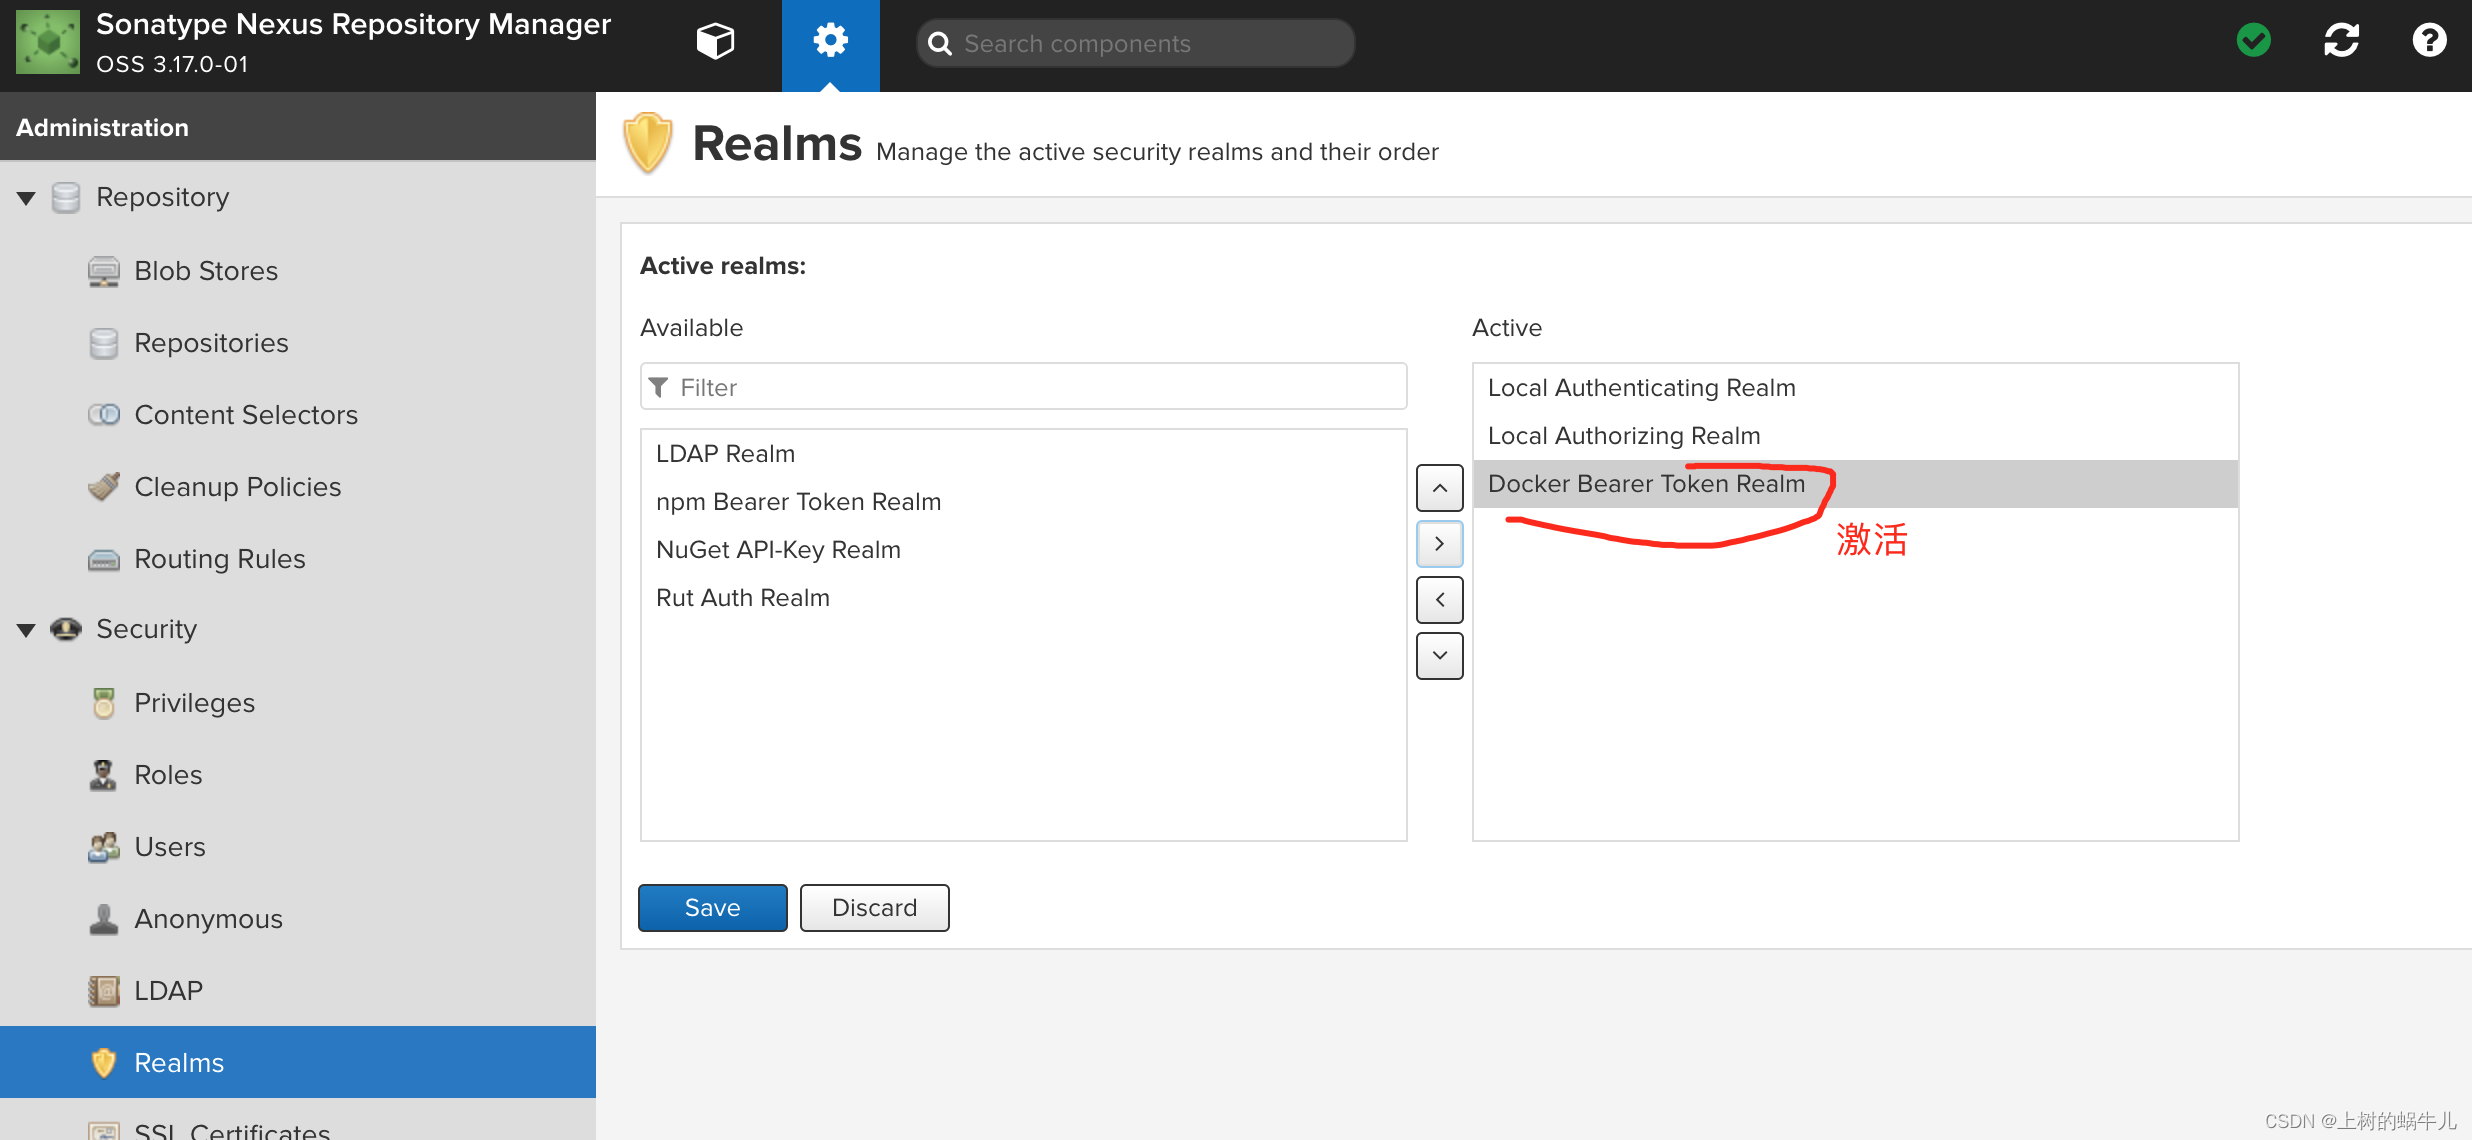Move npm Bearer Token Realm to Active

(x=799, y=500)
